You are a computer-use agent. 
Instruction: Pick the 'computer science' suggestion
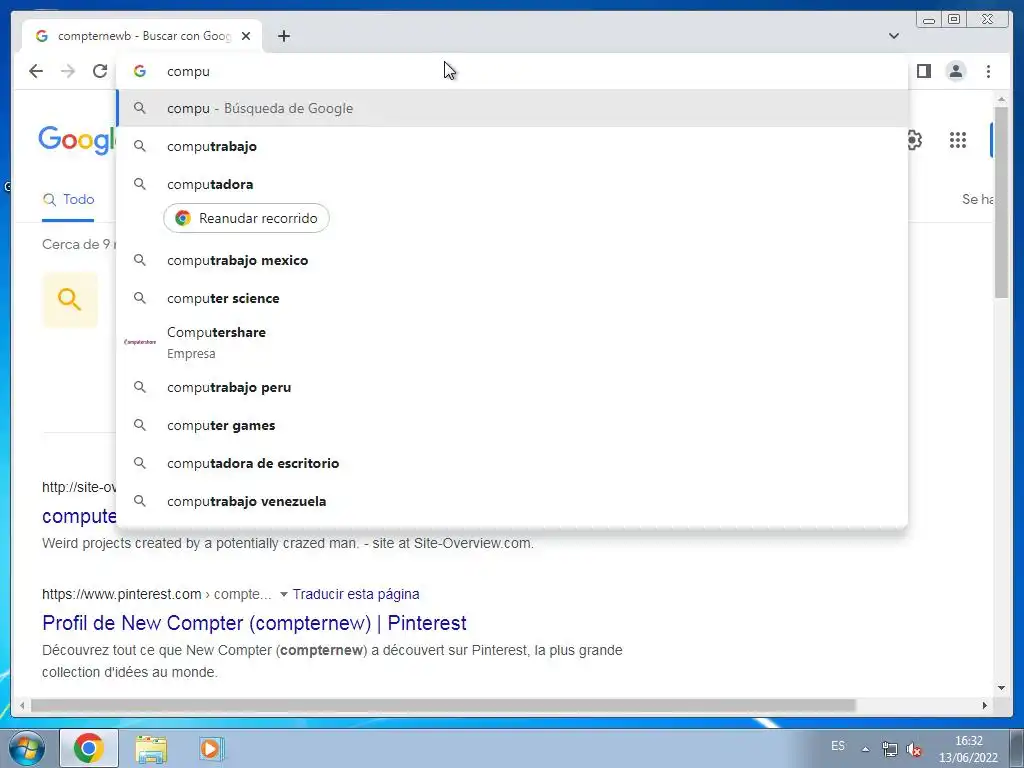[512, 298]
